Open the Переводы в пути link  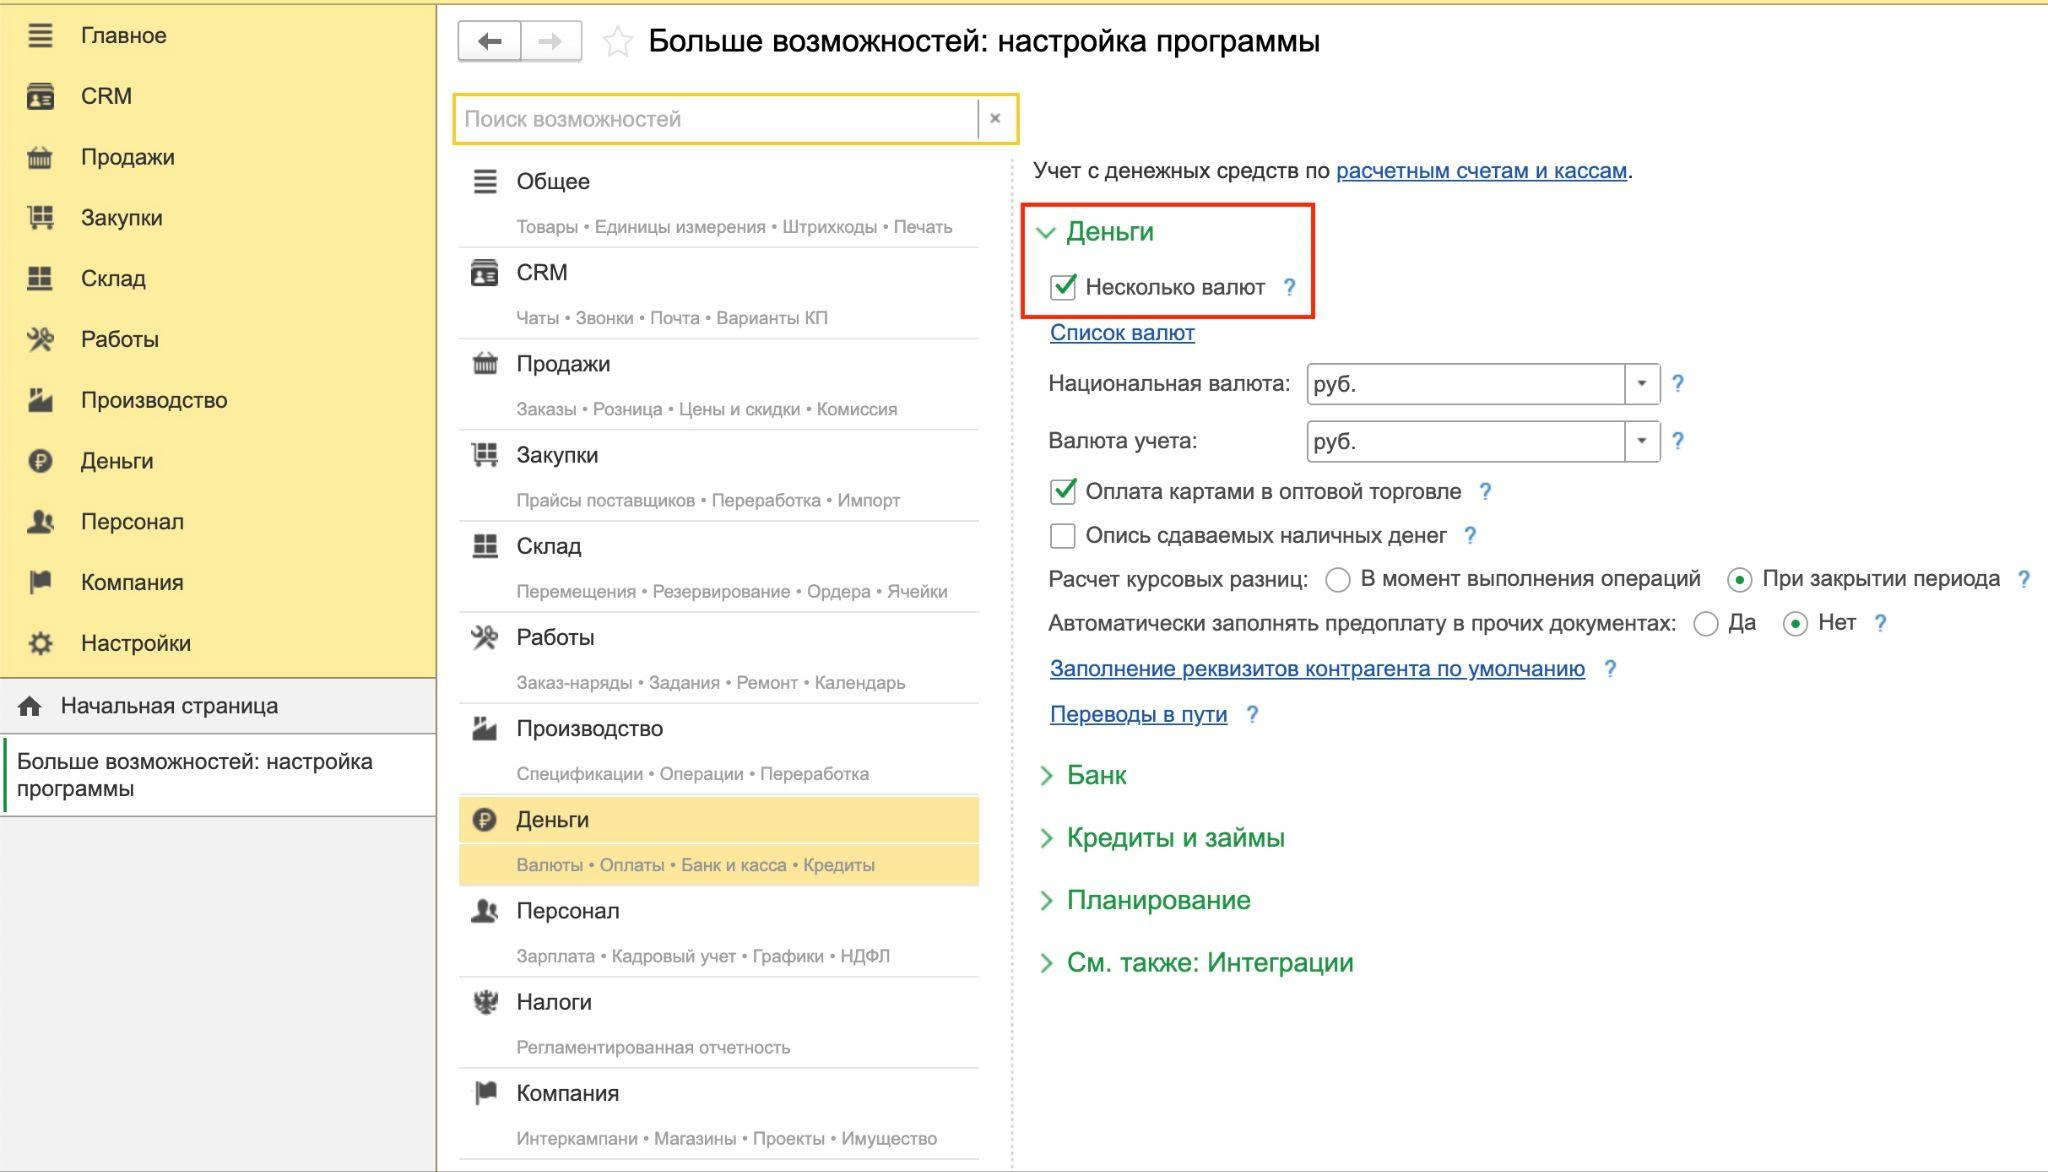1138,715
